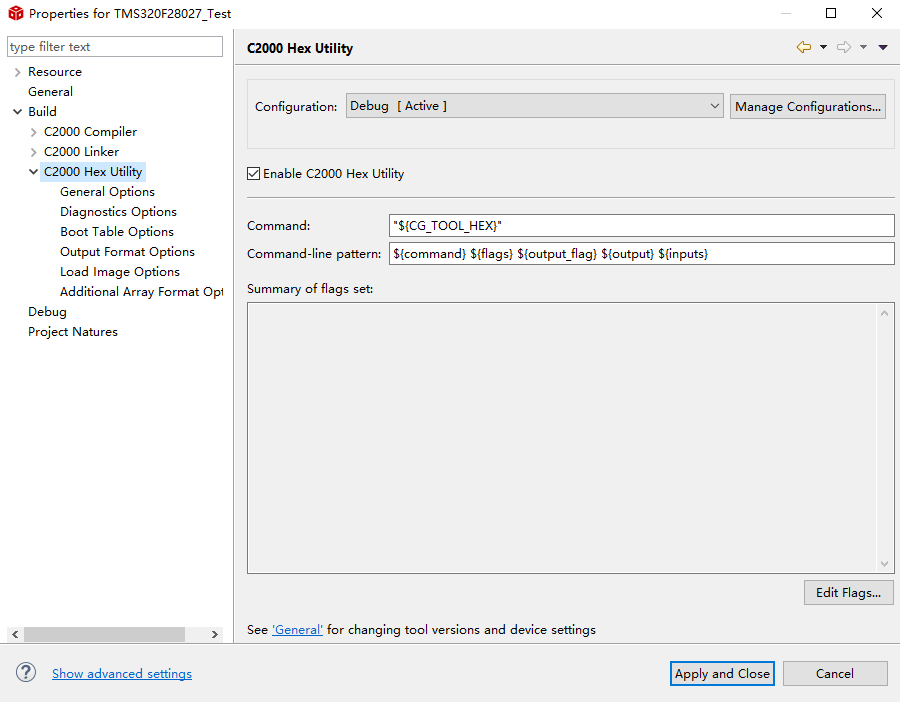The height and width of the screenshot is (702, 900).
Task: Click tree horizontal scrollbar left arrow
Action: pyautogui.click(x=15, y=634)
